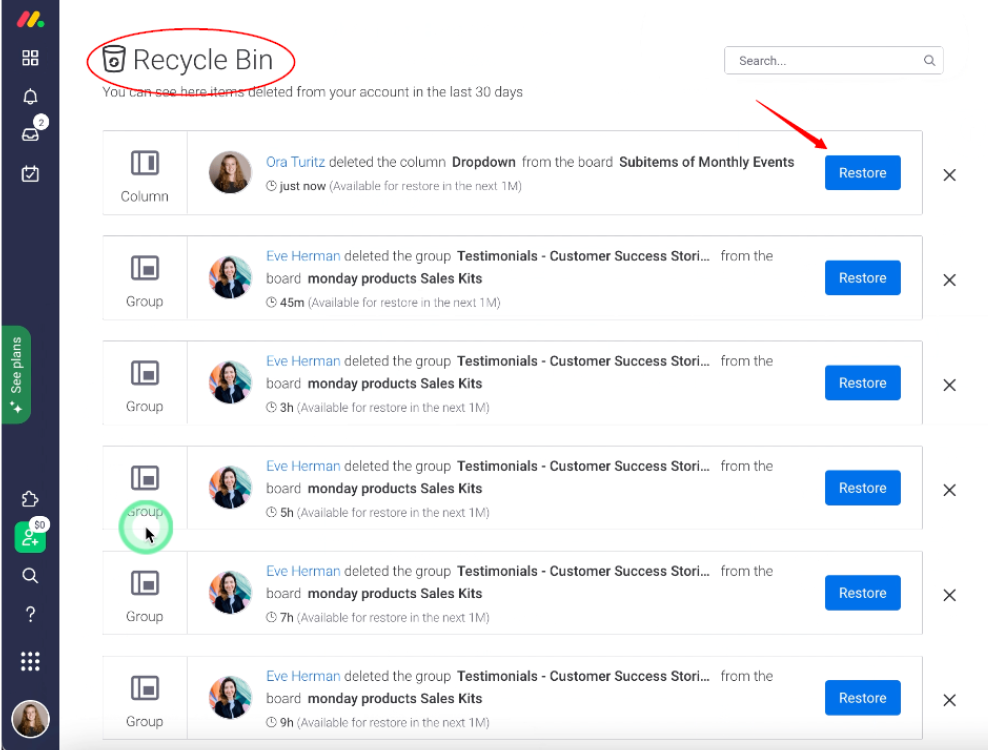This screenshot has width=991, height=750.
Task: Click the green invite members icon
Action: (x=30, y=537)
